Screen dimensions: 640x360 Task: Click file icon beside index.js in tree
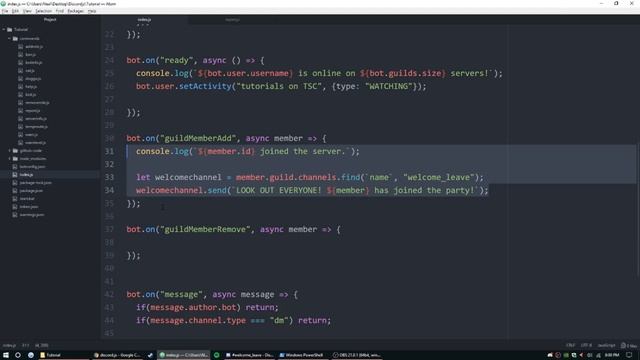tap(15, 175)
